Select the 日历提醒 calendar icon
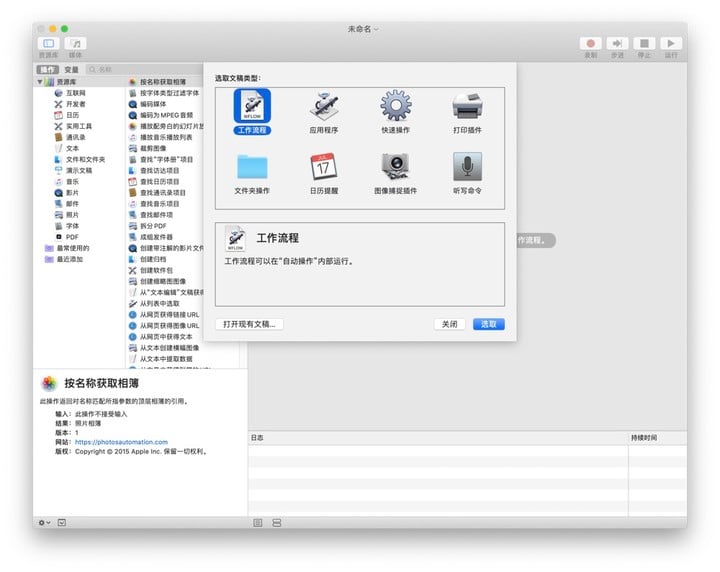Screen dimensions: 720x572 (324, 167)
